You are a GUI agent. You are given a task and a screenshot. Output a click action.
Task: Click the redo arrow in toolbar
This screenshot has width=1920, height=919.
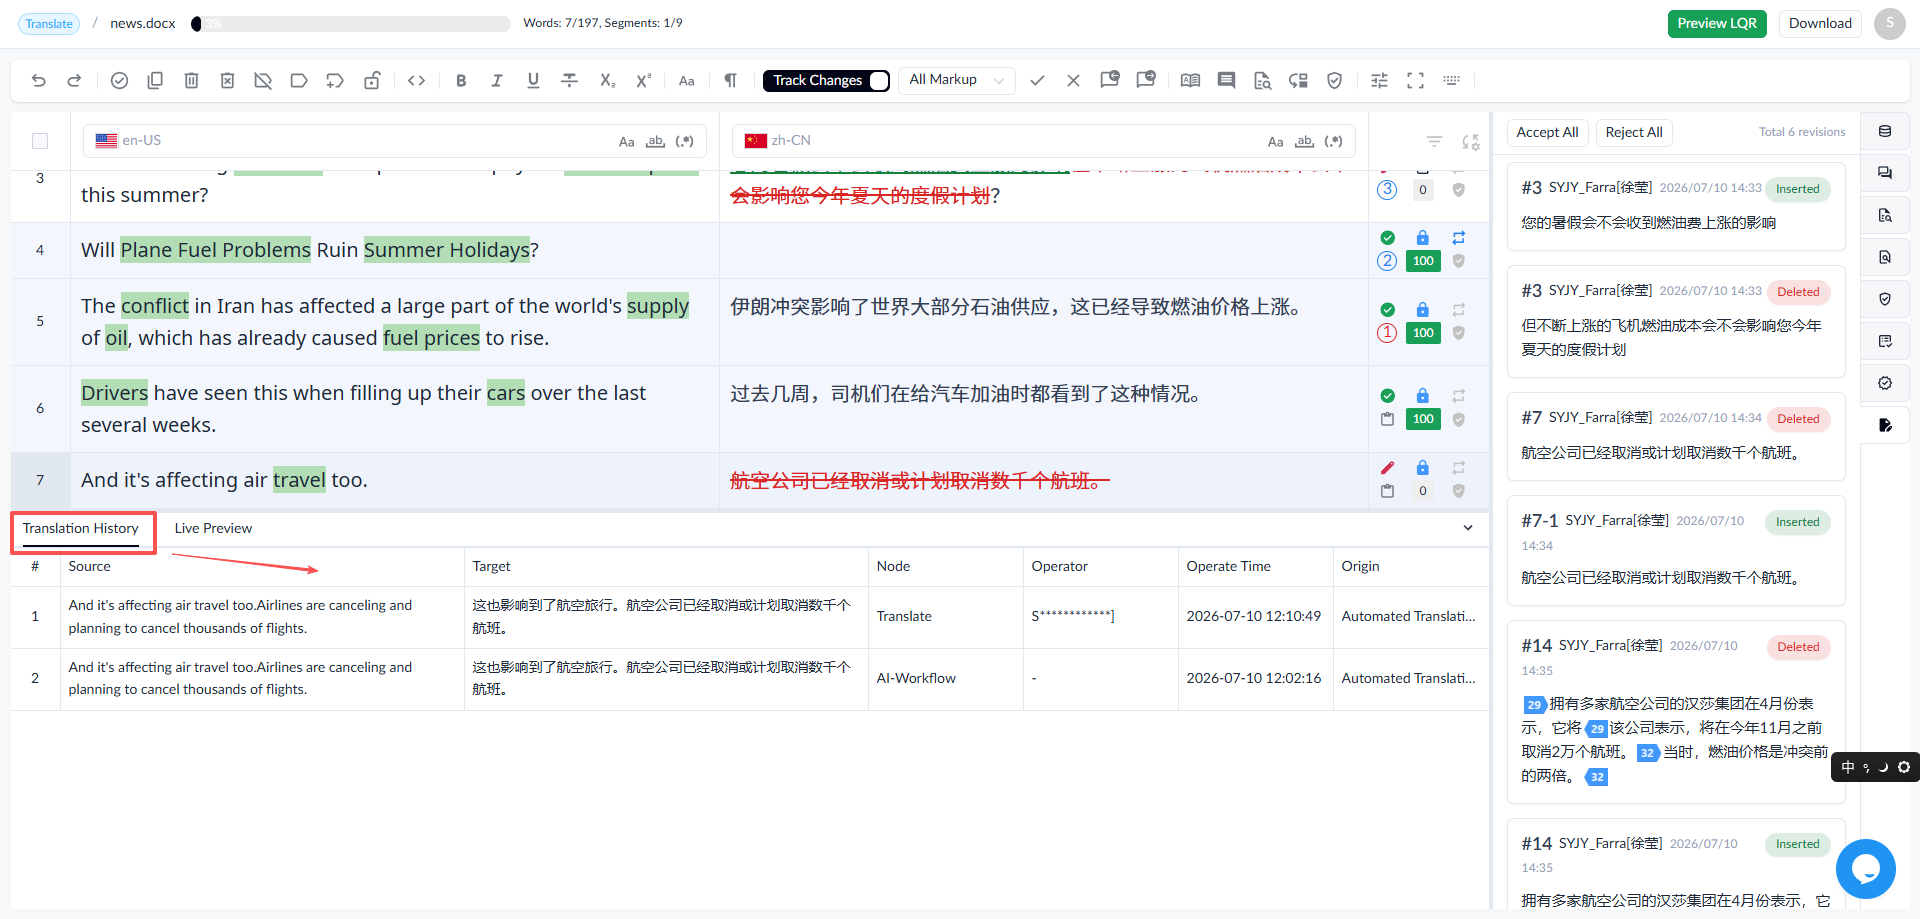point(74,81)
